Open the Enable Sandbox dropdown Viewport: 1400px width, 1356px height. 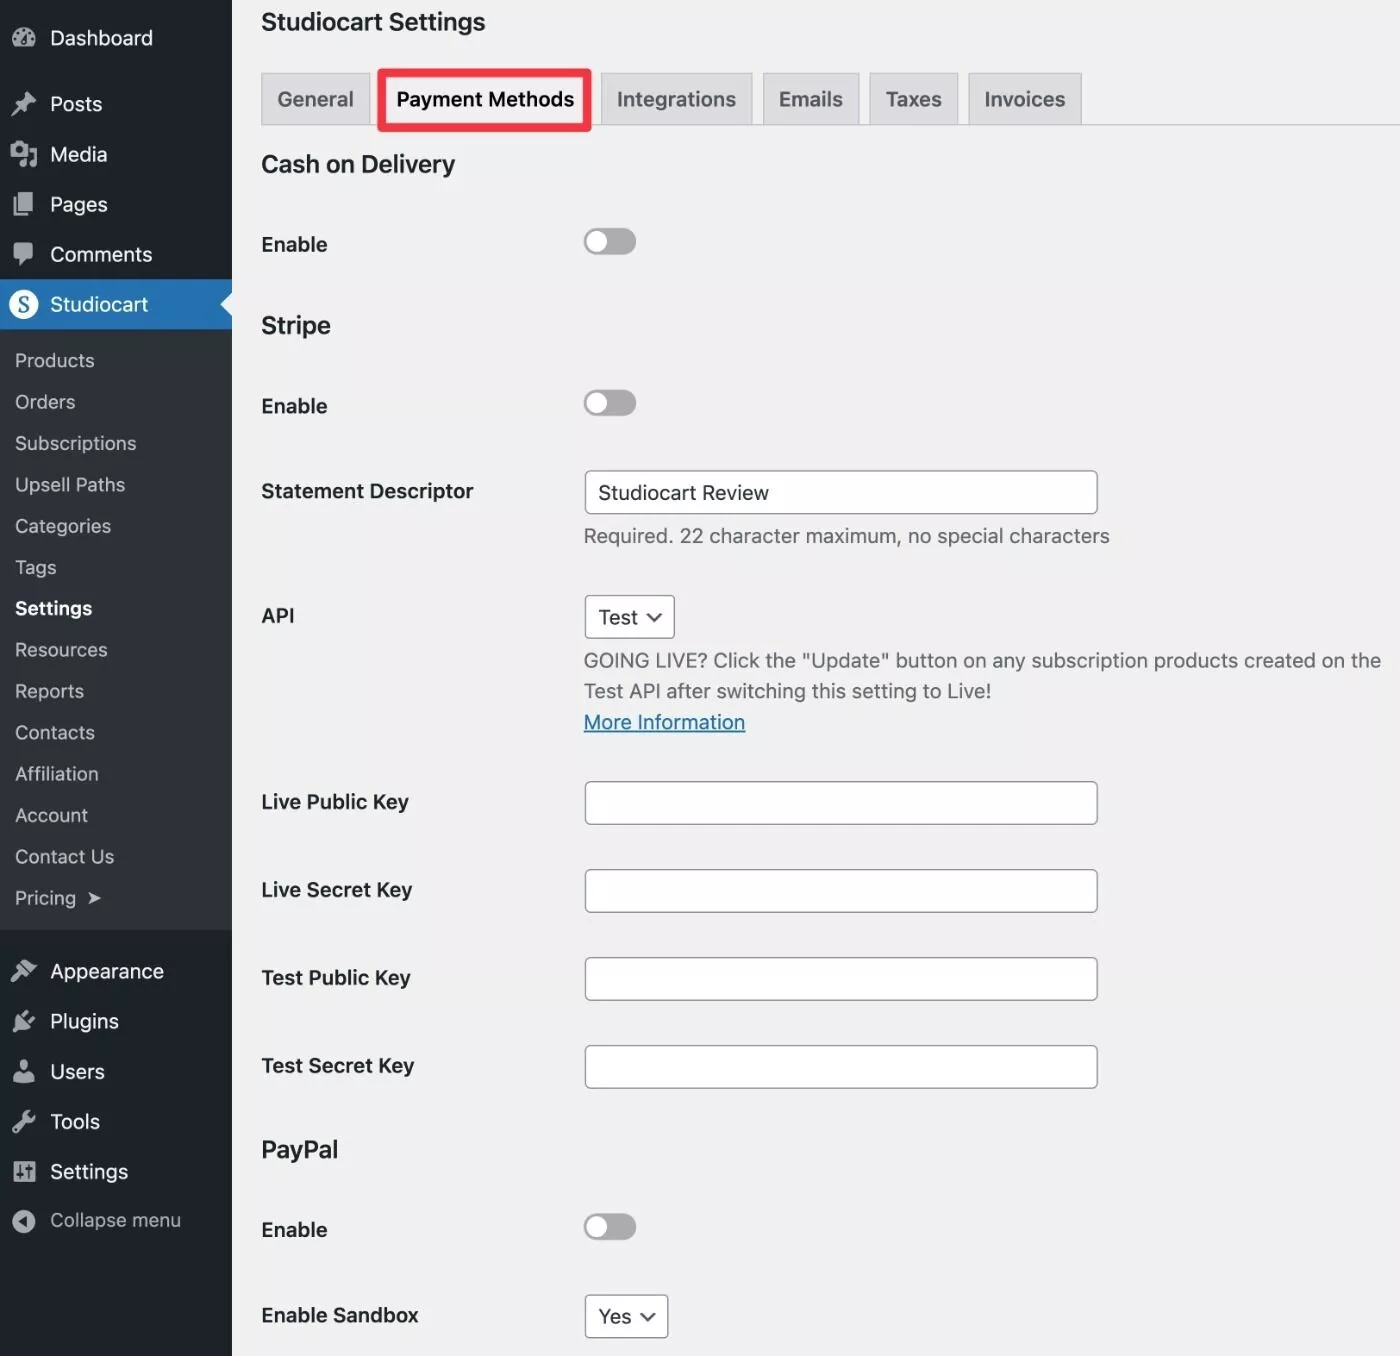click(626, 1316)
